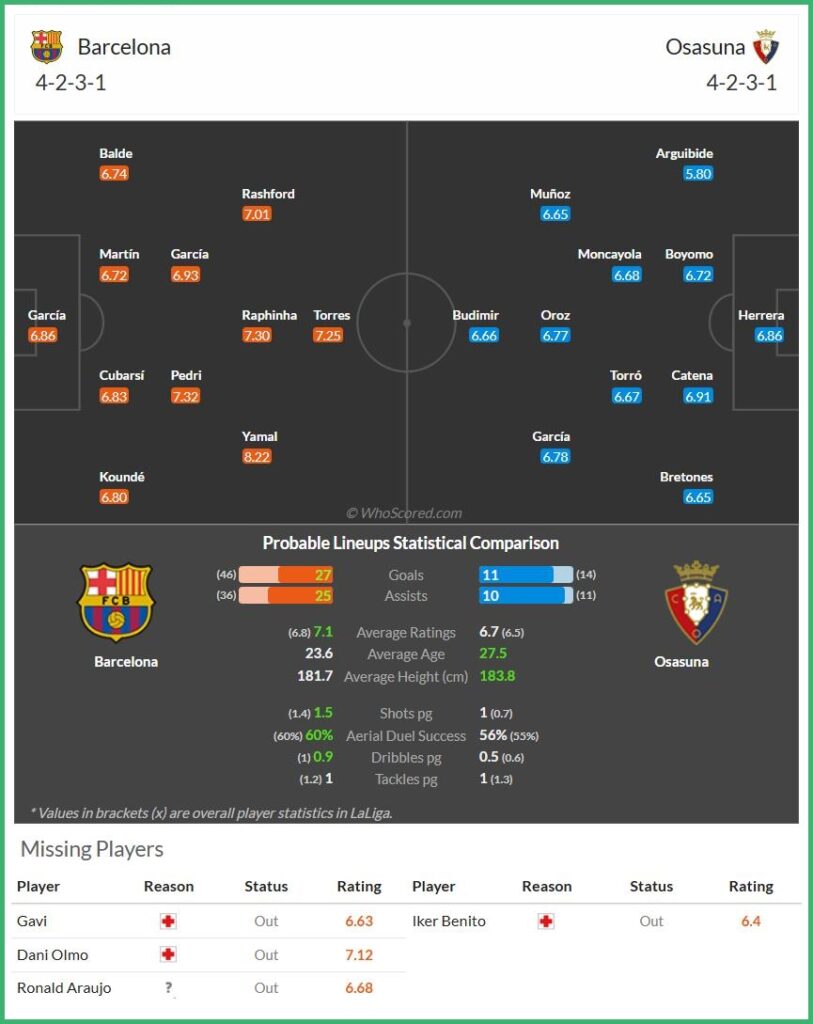
Task: Open Rashford's player link on the pitch
Action: (x=268, y=194)
